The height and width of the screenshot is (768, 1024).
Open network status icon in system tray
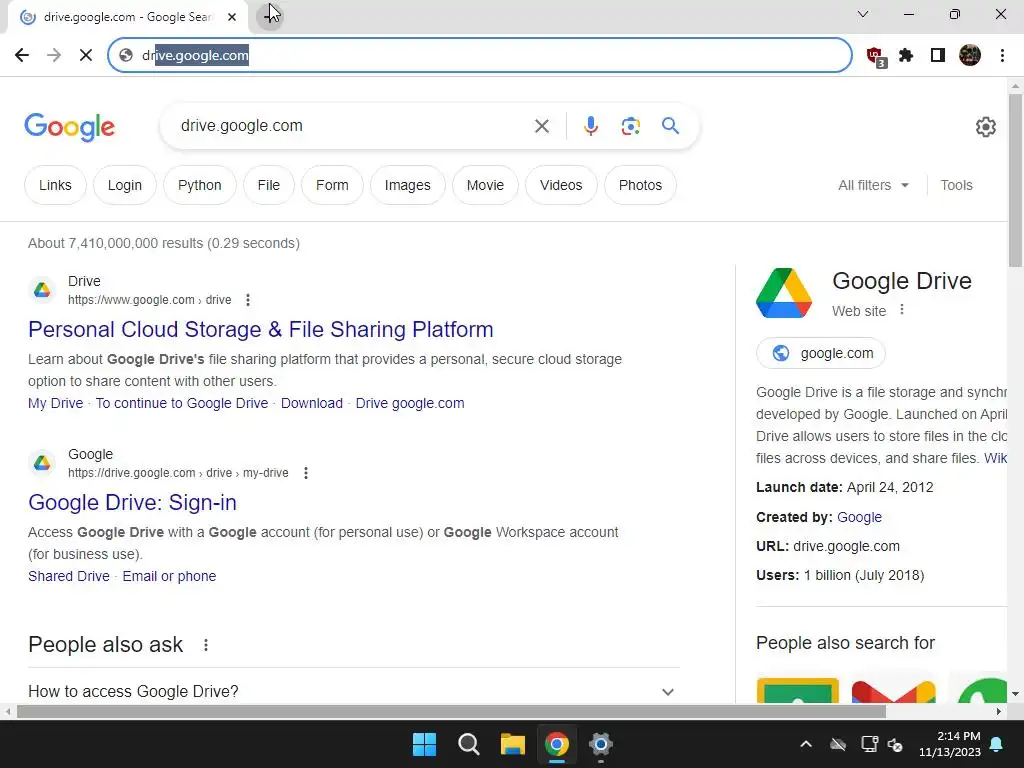coord(869,744)
